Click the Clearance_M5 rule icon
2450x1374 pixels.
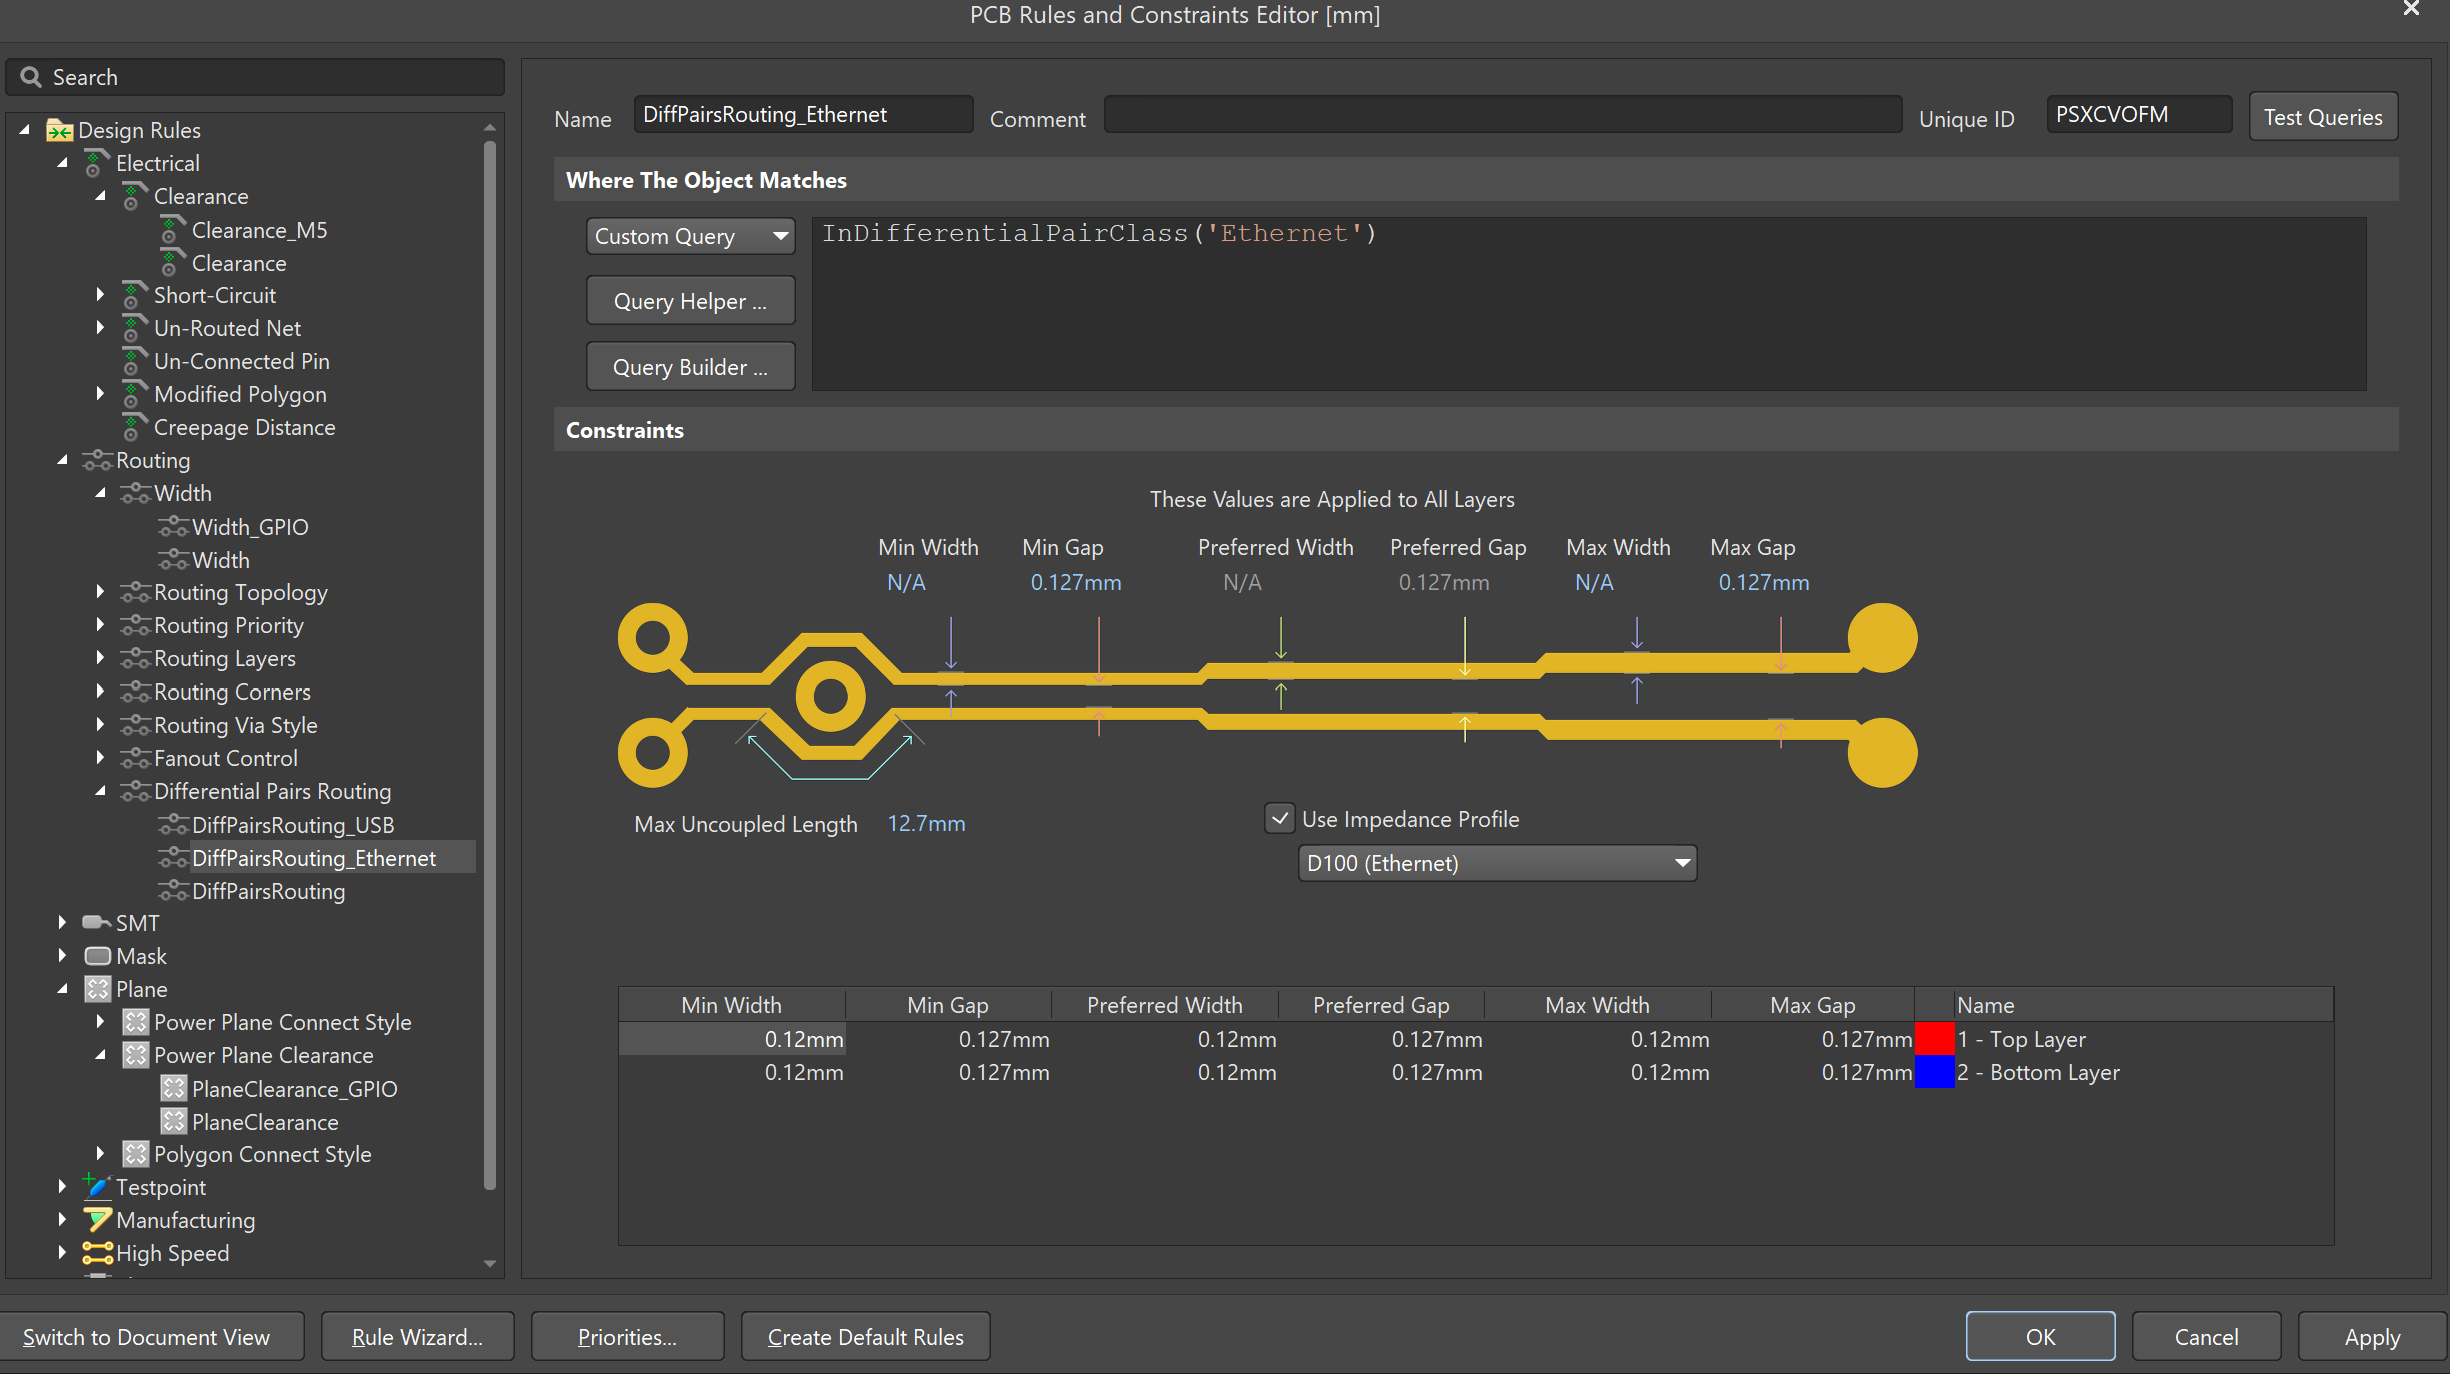coord(172,230)
